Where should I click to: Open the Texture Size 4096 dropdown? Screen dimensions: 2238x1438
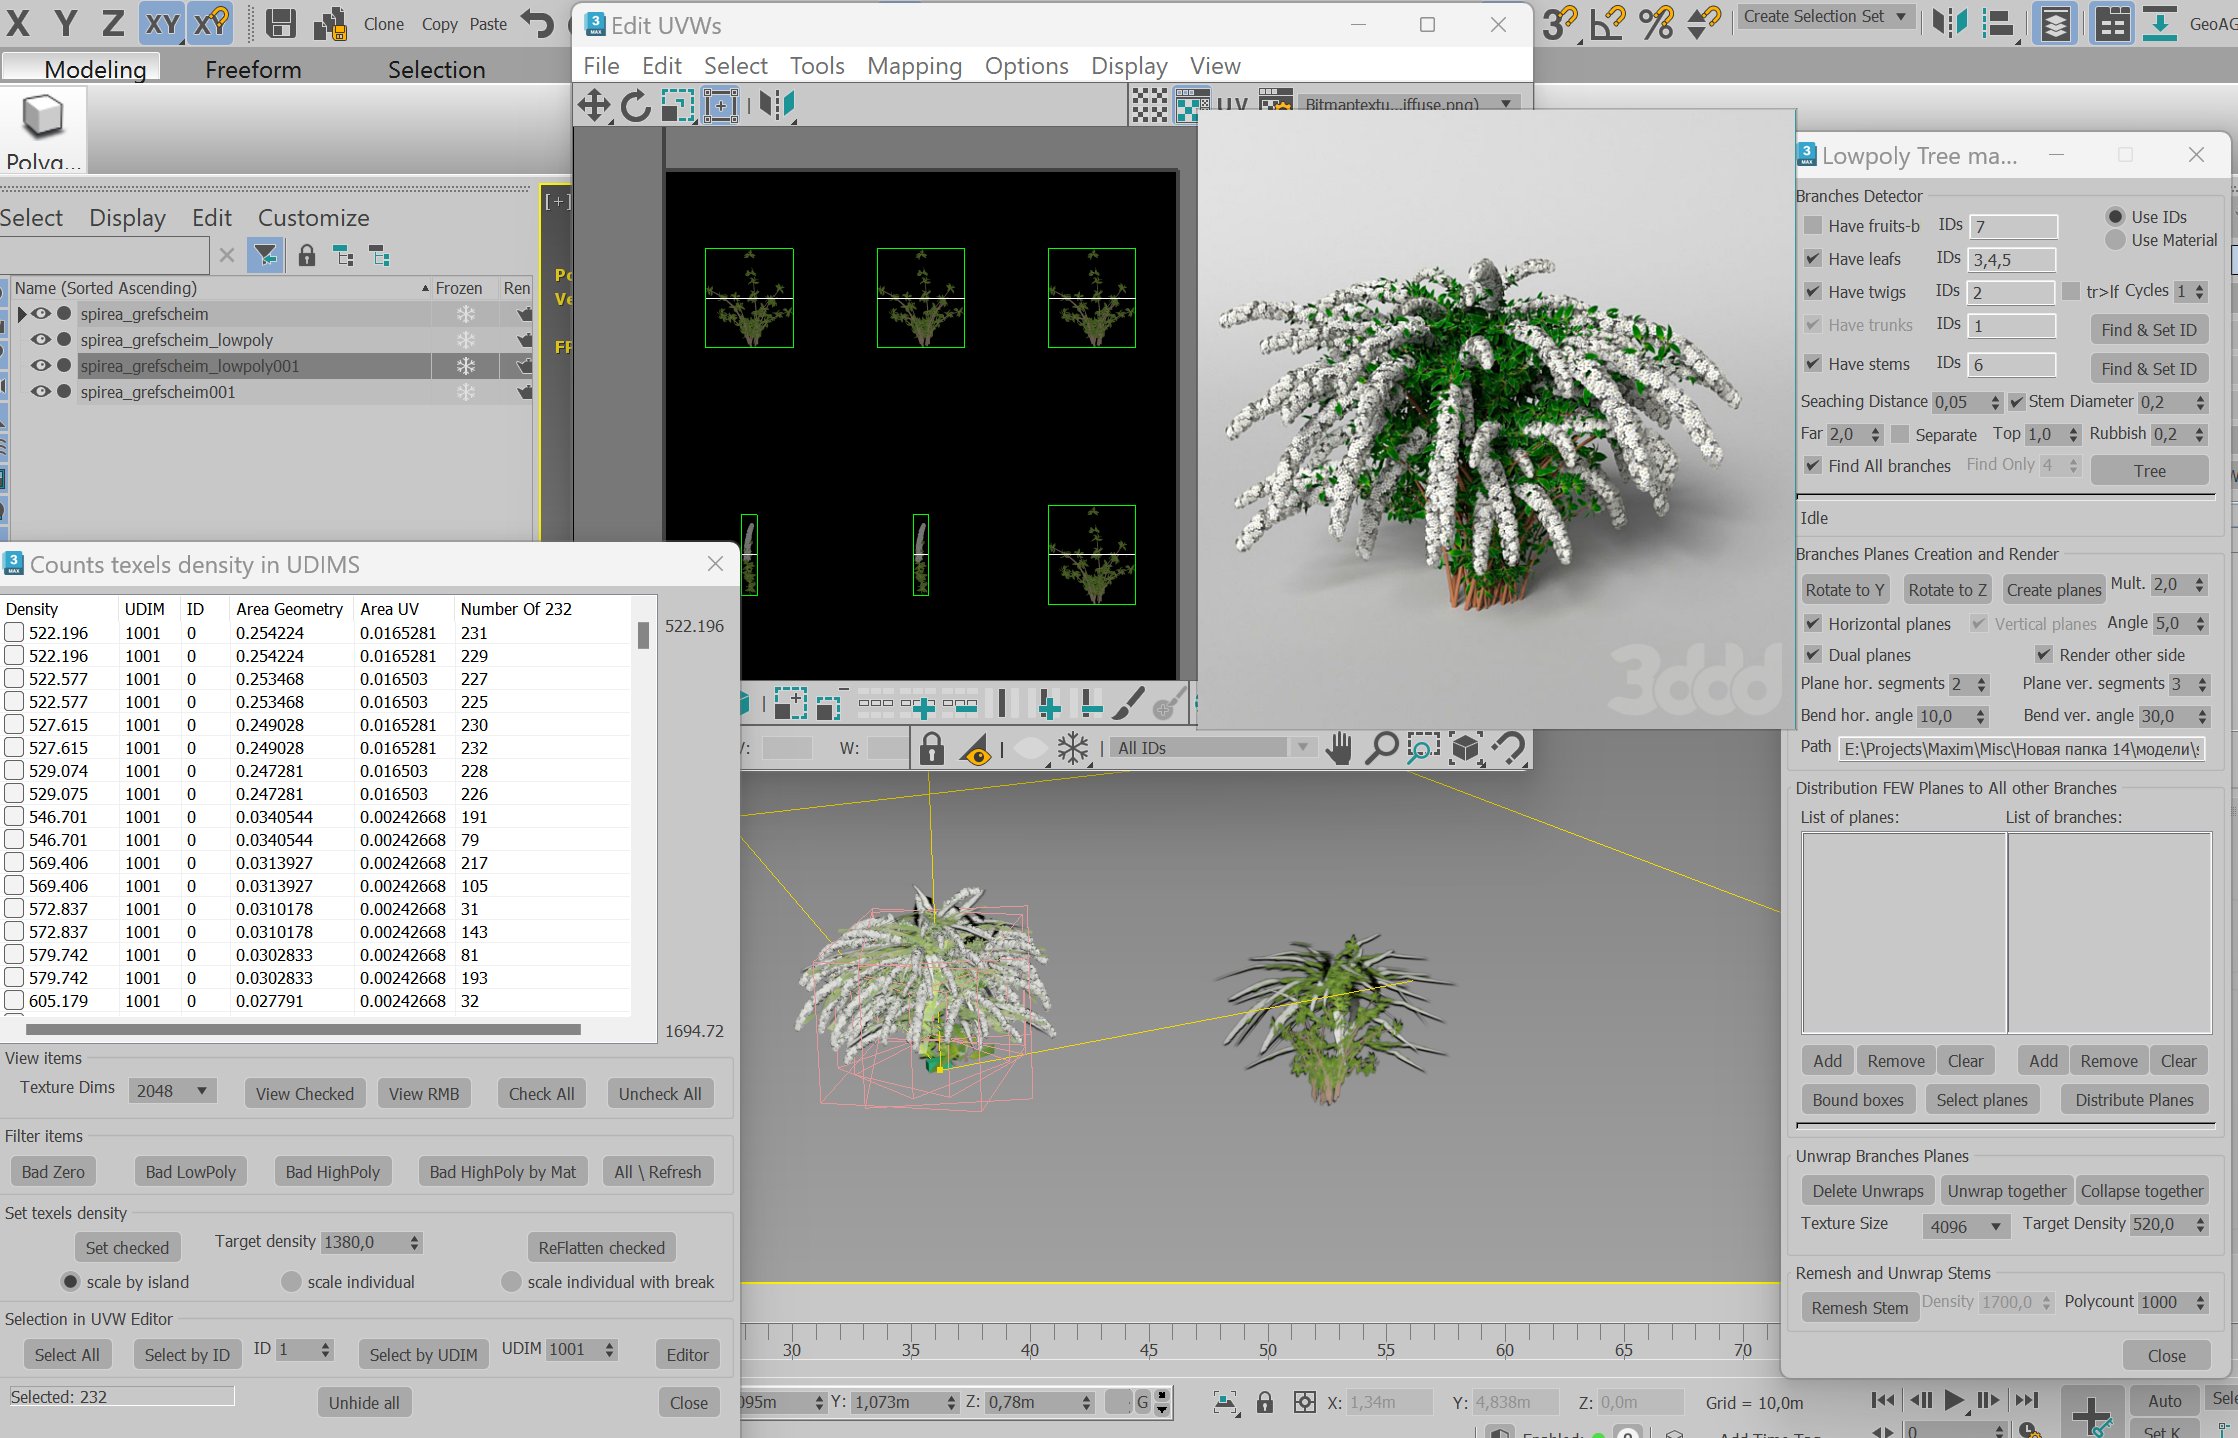click(1966, 1226)
